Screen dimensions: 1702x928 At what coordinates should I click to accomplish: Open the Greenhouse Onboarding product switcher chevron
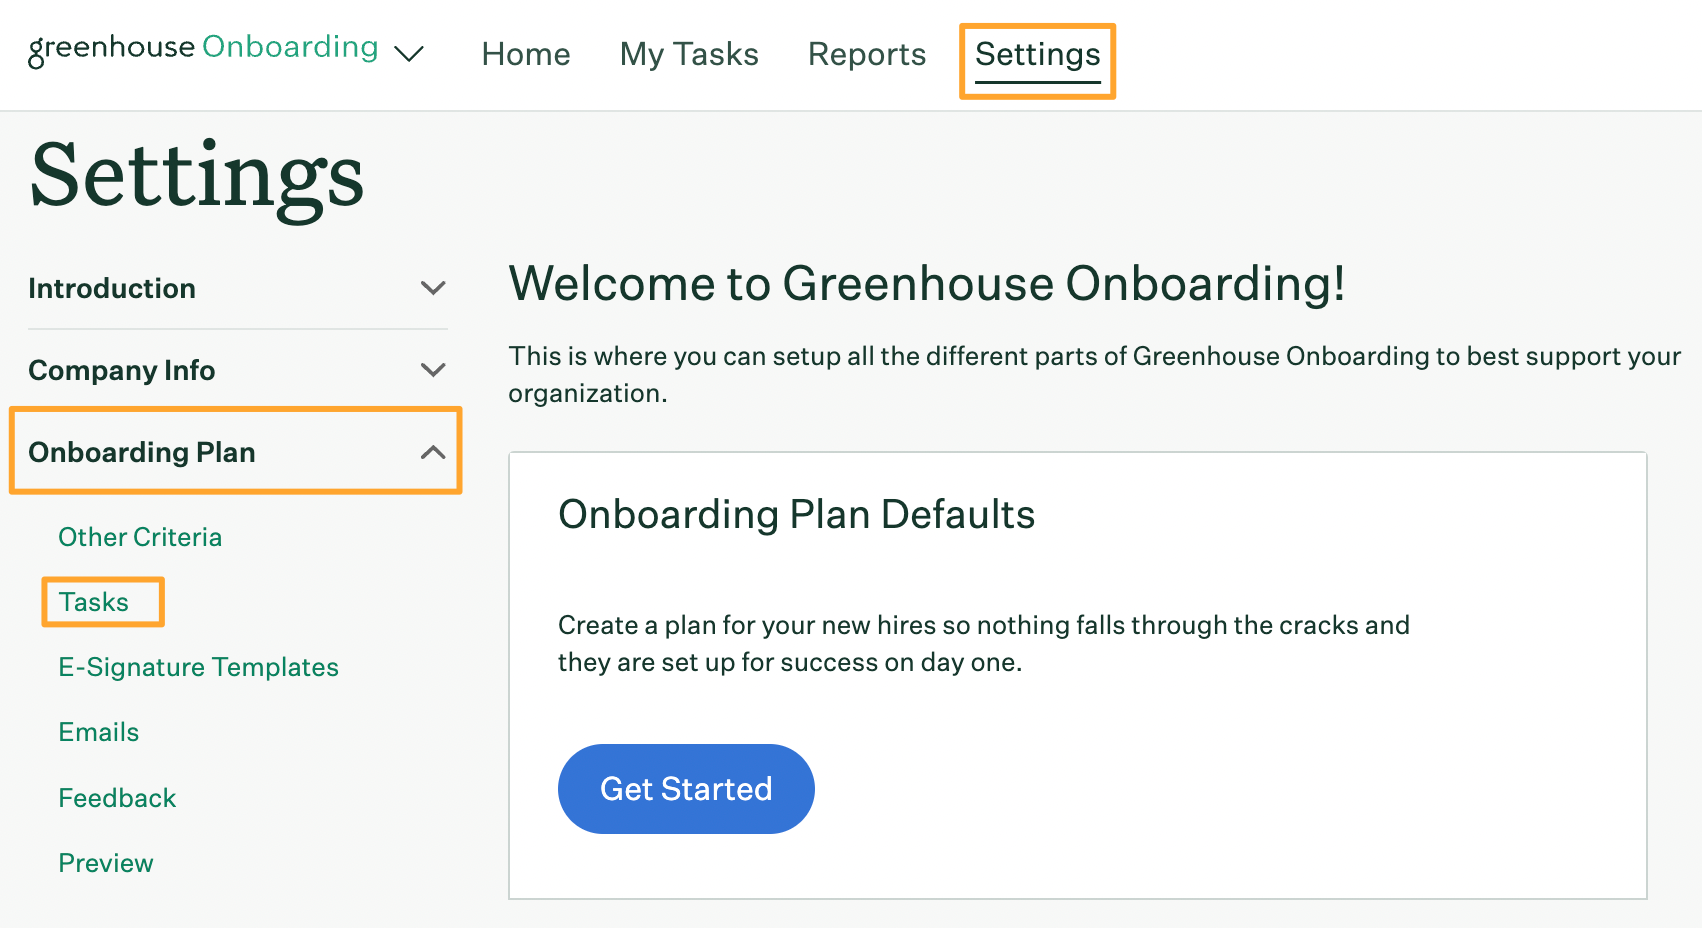409,54
